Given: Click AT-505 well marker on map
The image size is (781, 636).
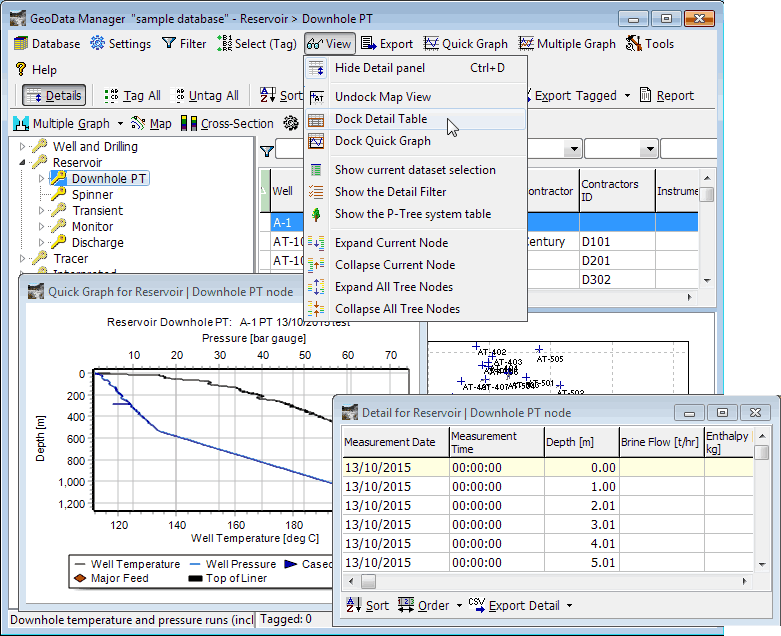Looking at the screenshot, I should [539, 349].
